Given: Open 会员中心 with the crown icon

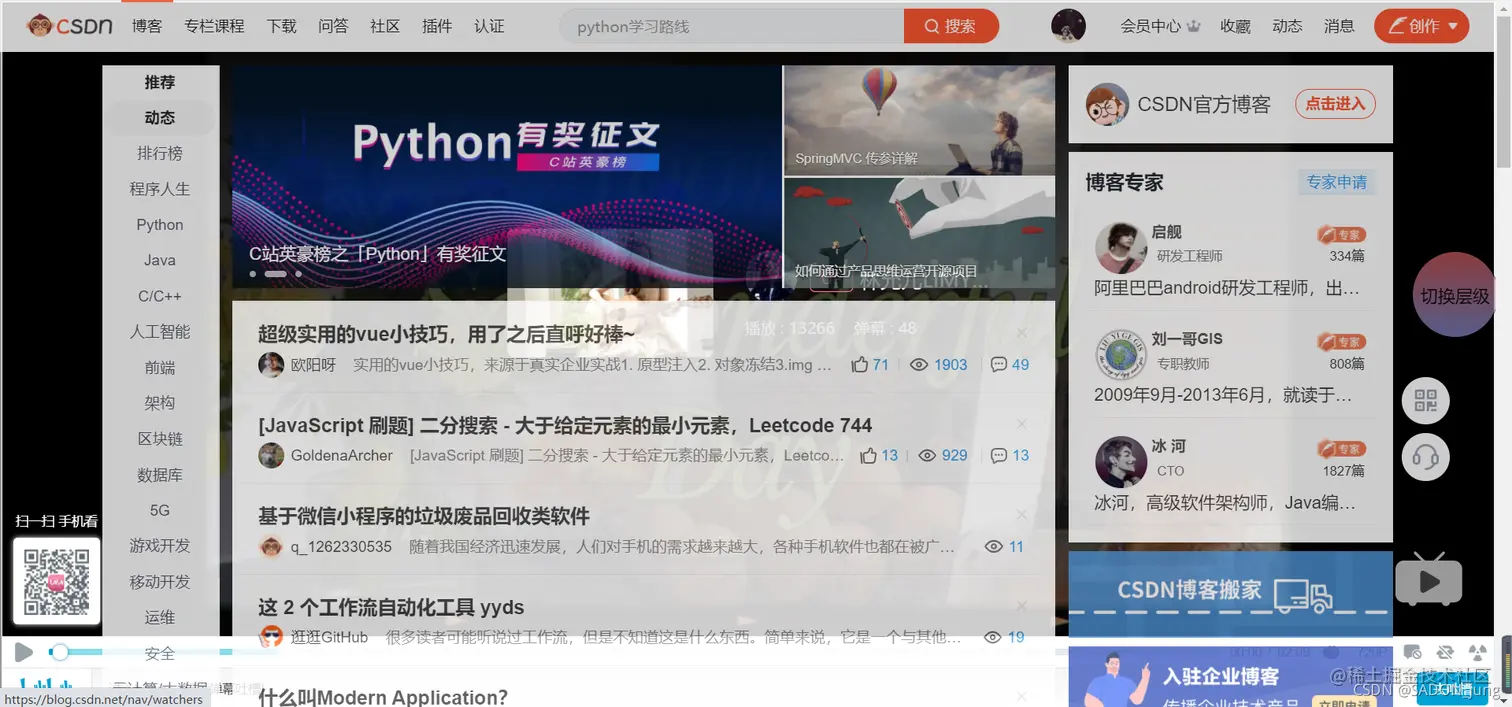Looking at the screenshot, I should [x=1160, y=26].
